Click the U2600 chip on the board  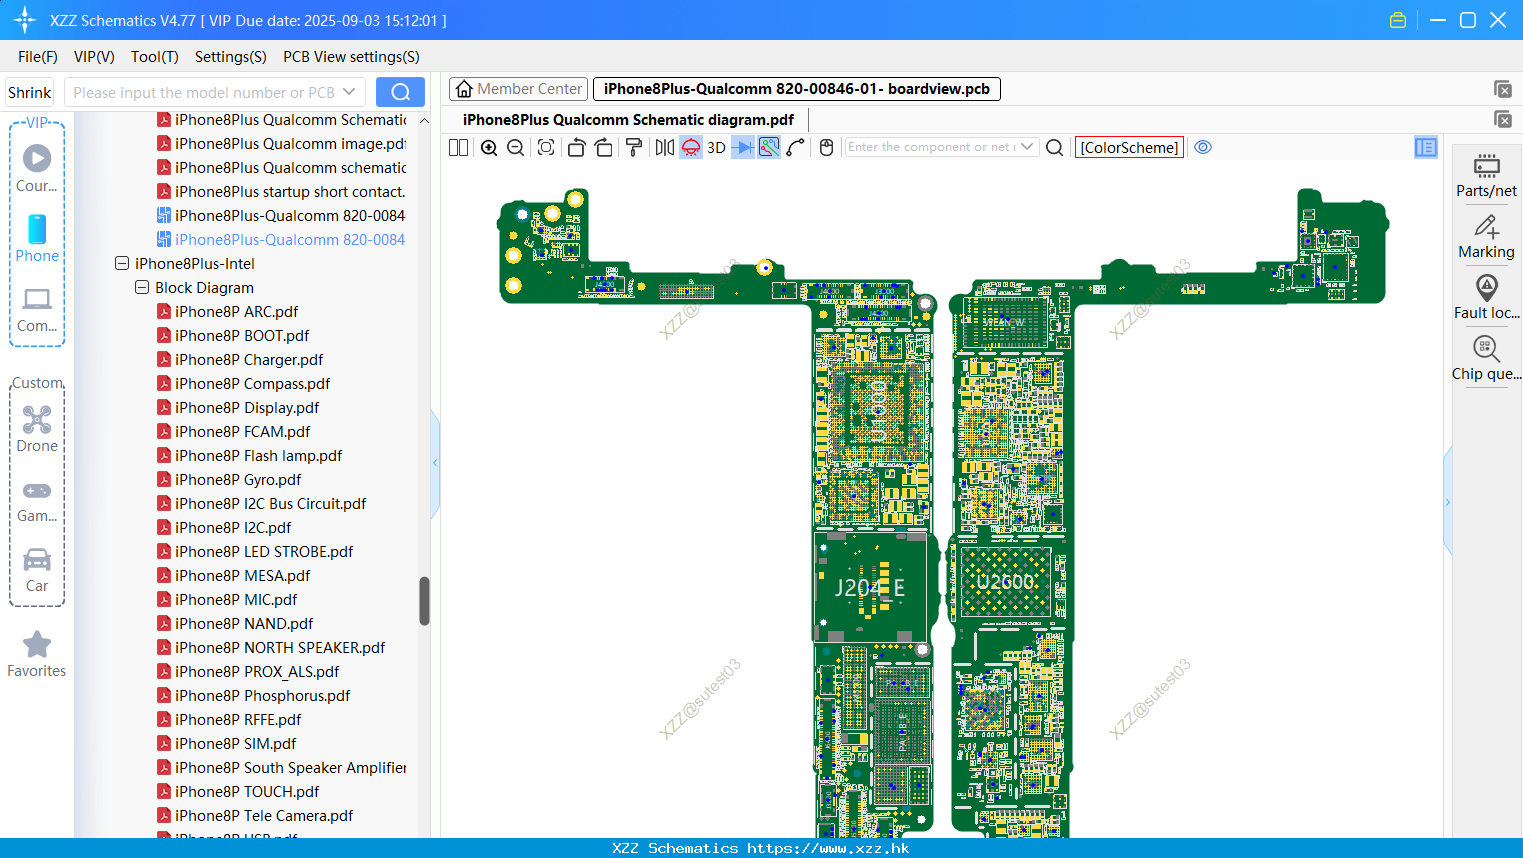tap(1005, 582)
